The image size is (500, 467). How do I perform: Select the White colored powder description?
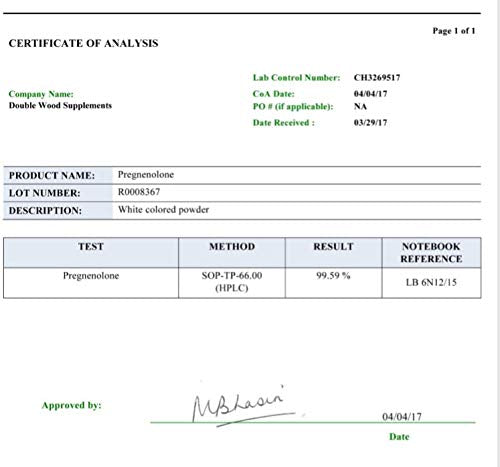point(163,210)
